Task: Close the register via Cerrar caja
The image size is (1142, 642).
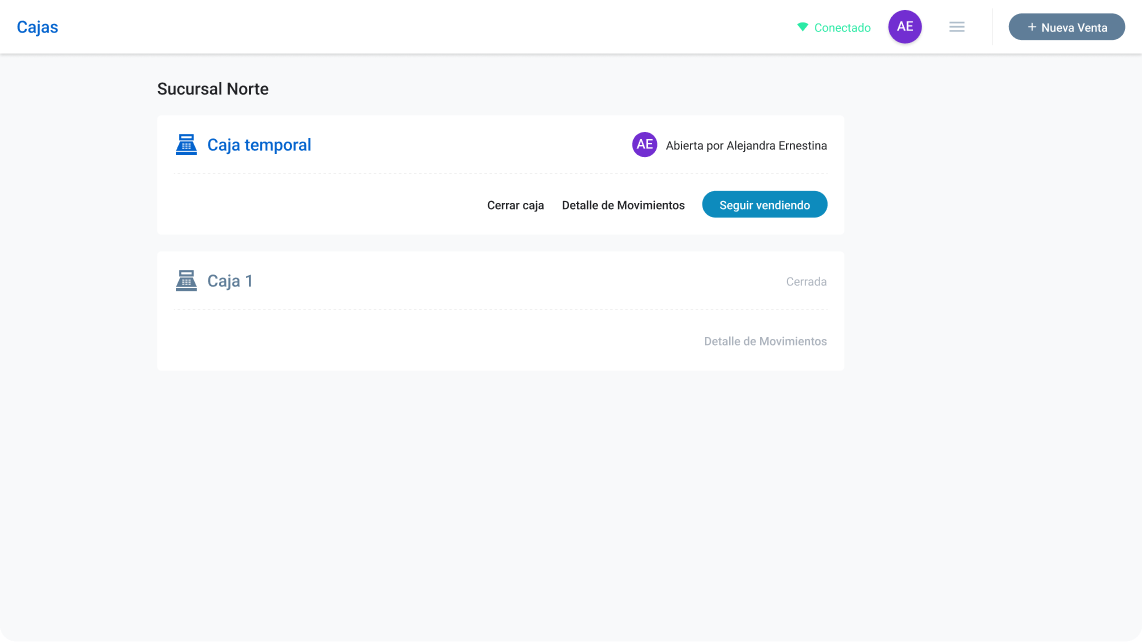Action: [x=516, y=205]
